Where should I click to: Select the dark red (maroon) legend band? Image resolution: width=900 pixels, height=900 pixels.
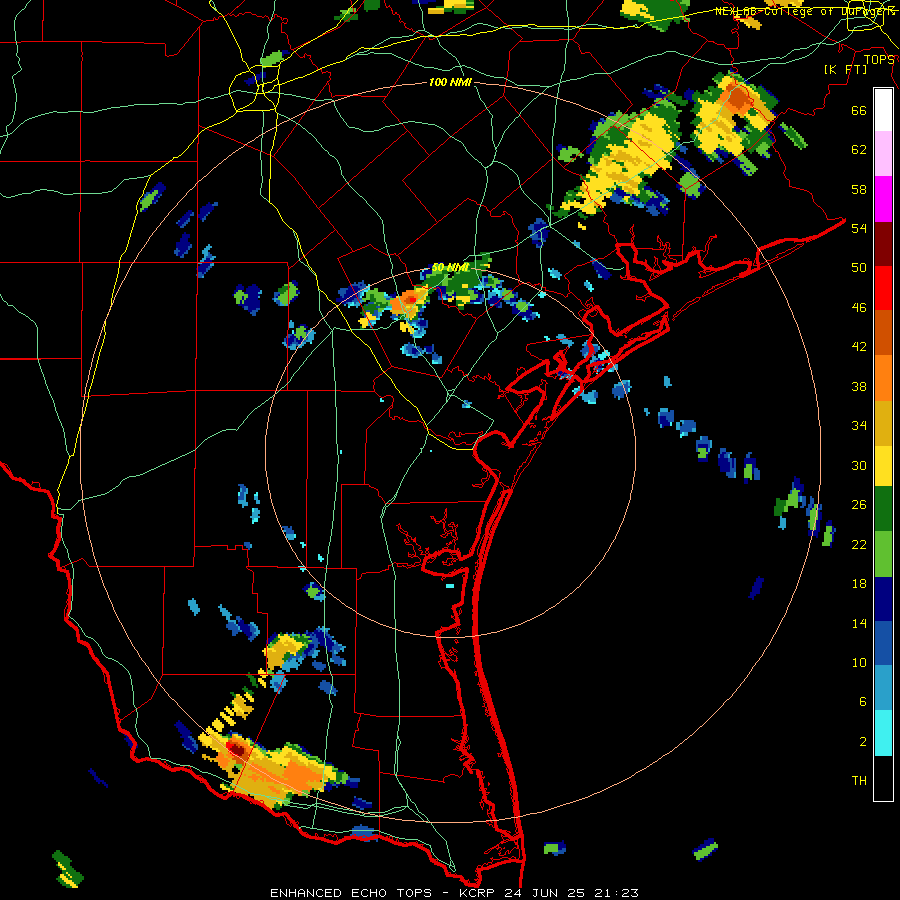[883, 245]
